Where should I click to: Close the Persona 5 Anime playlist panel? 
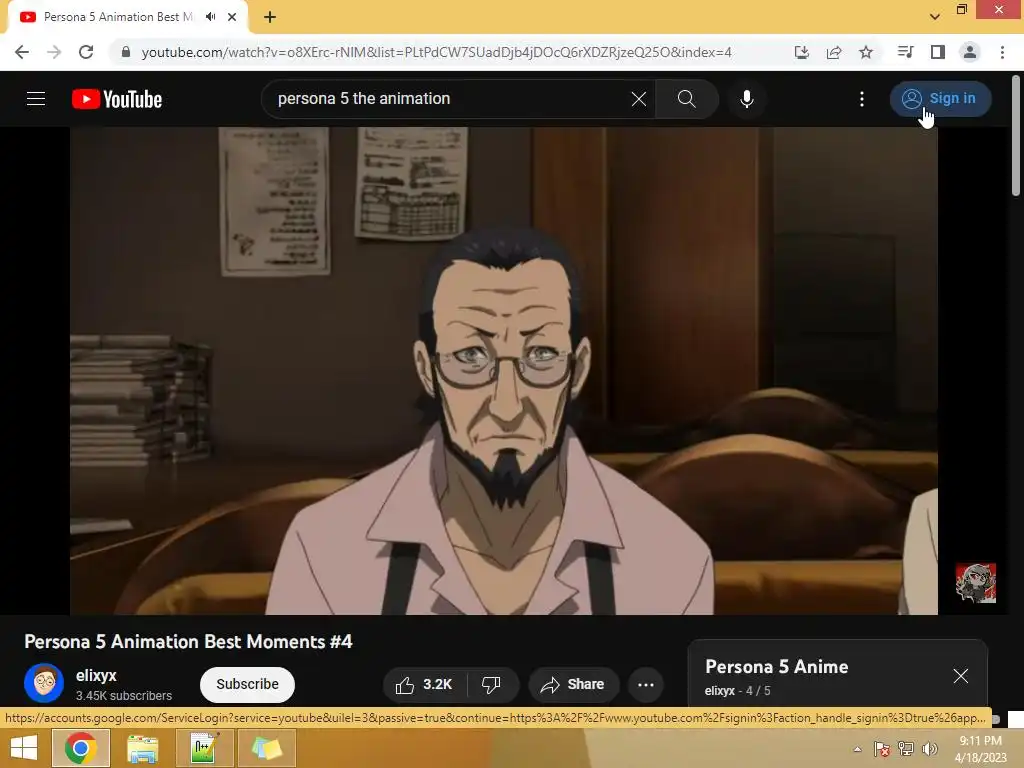961,676
